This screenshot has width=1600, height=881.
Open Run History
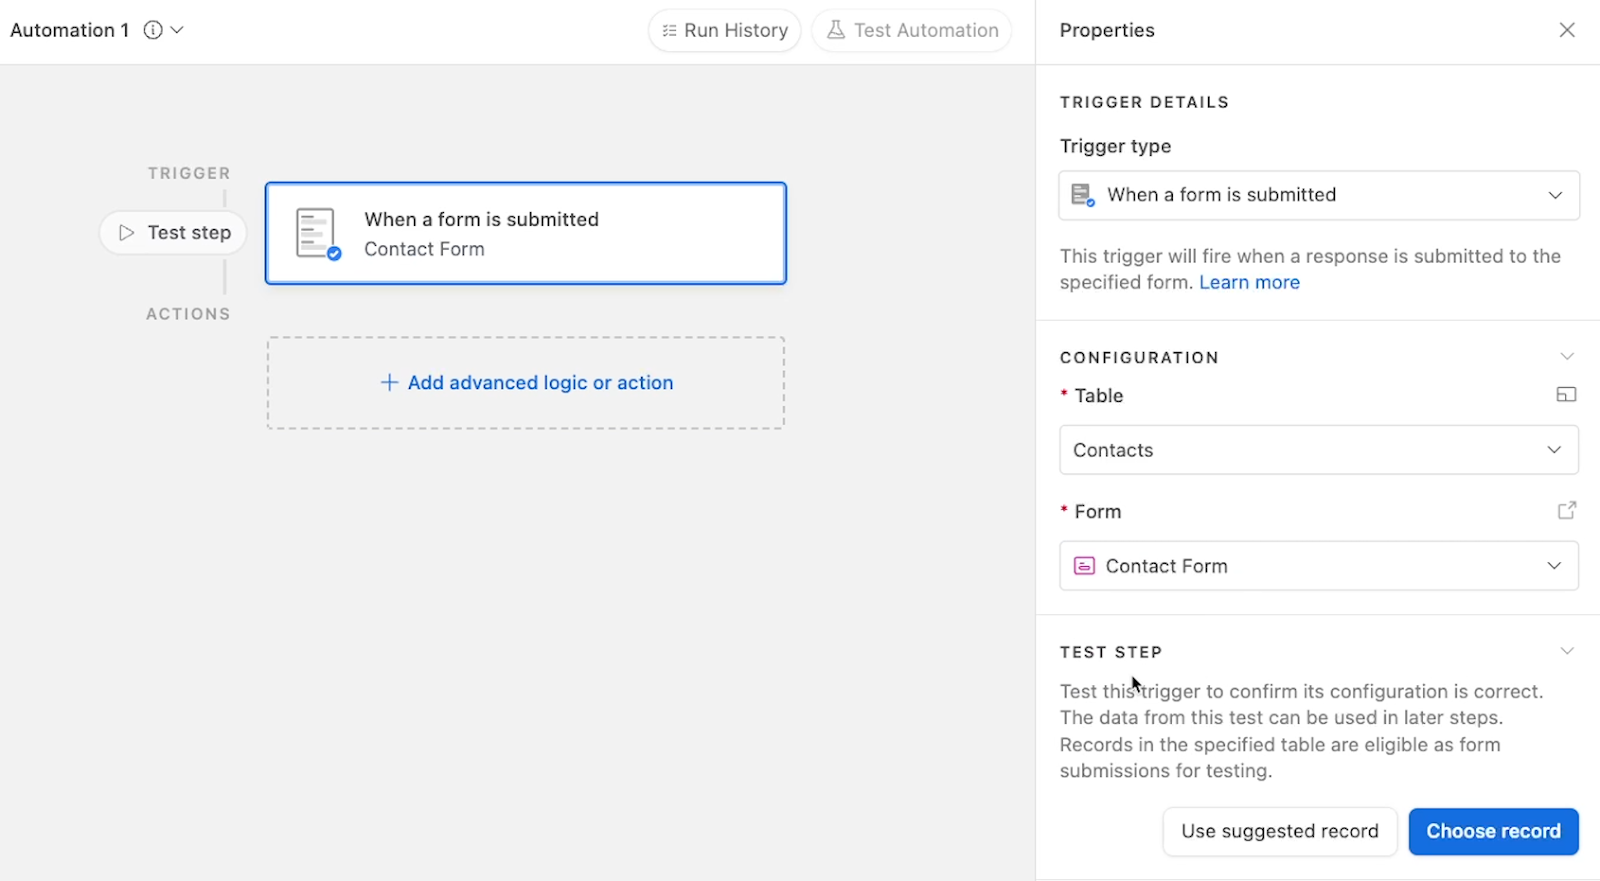pos(725,30)
